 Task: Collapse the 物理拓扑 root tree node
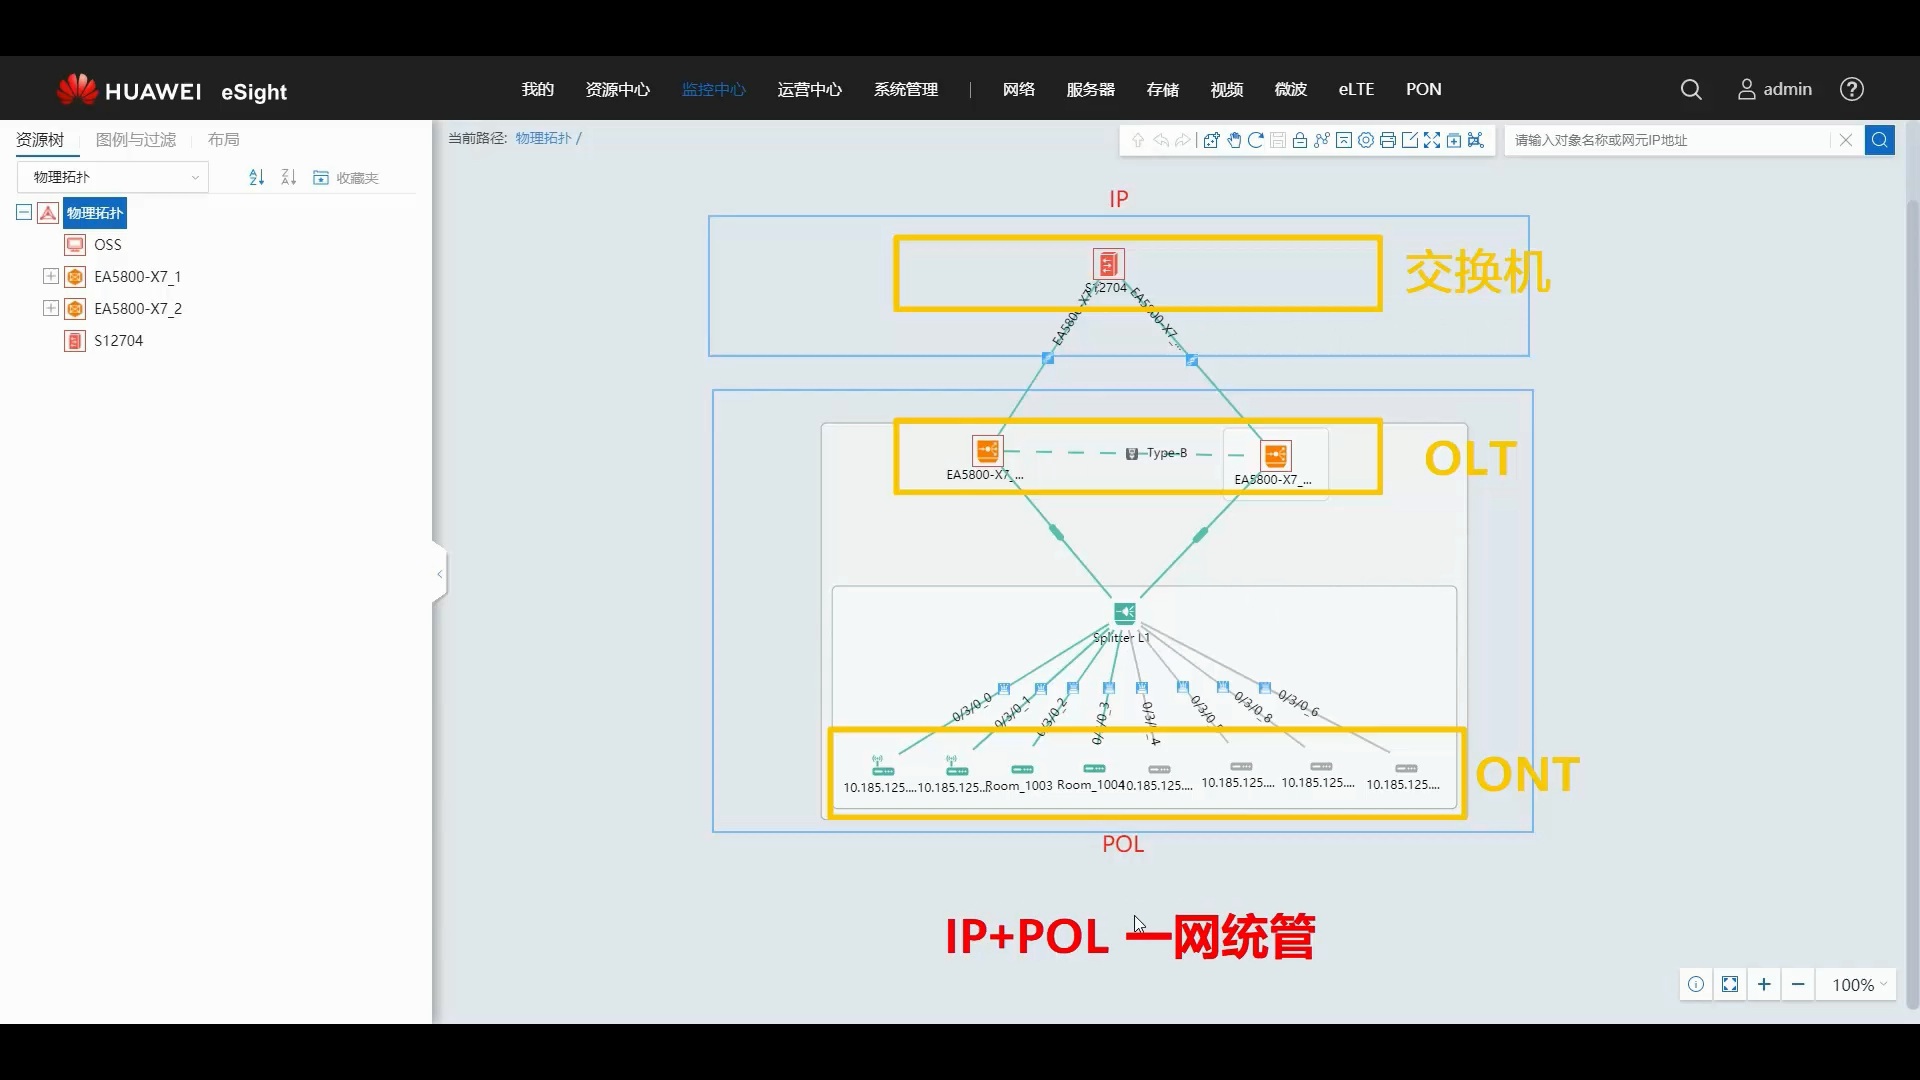(x=24, y=212)
